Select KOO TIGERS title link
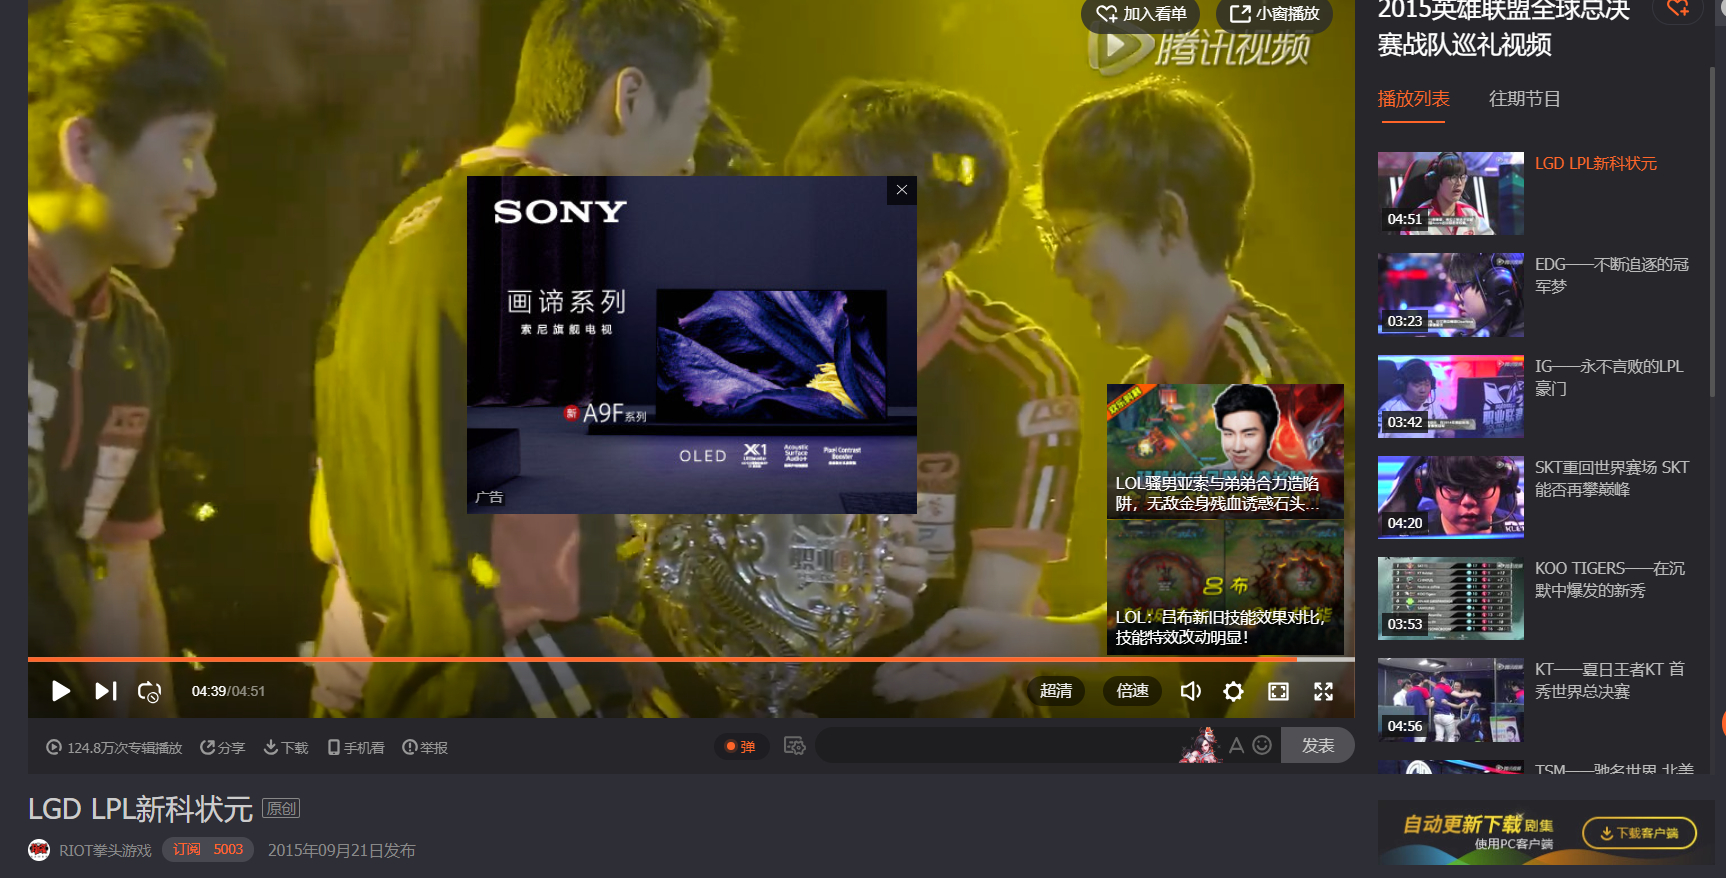 coord(1610,579)
